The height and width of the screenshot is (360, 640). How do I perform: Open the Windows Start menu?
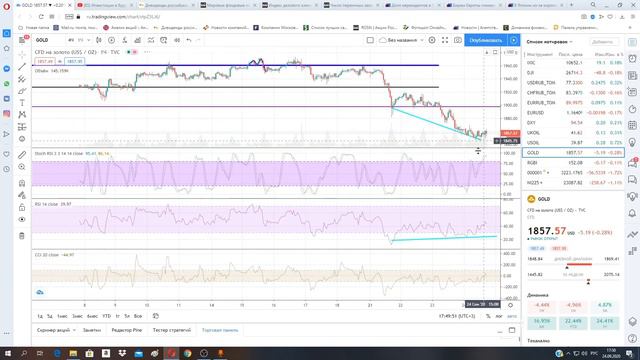(x=7, y=353)
